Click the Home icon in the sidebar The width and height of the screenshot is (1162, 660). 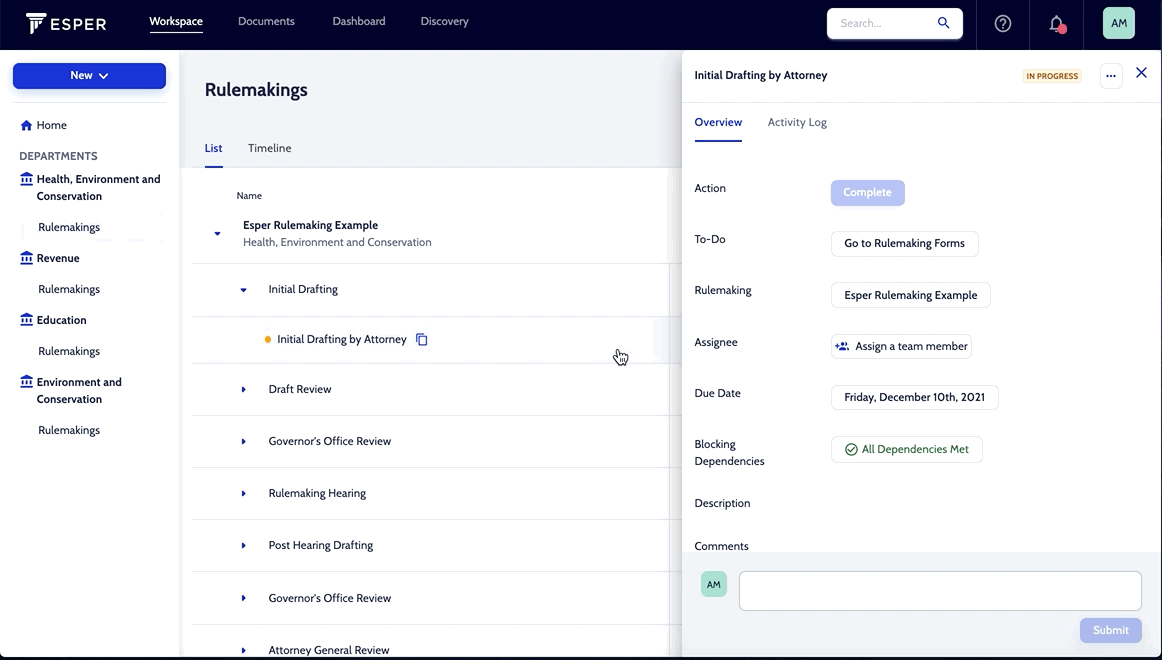[x=24, y=124]
